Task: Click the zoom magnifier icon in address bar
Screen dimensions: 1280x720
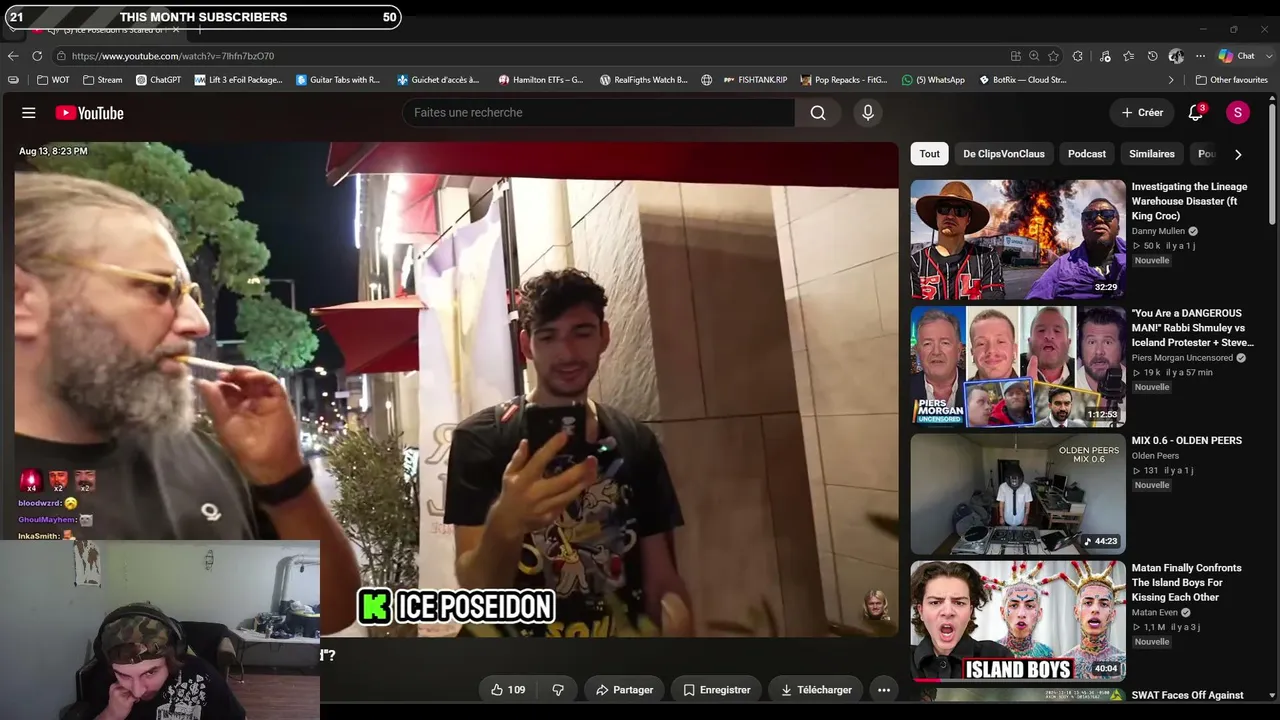Action: click(x=1034, y=56)
